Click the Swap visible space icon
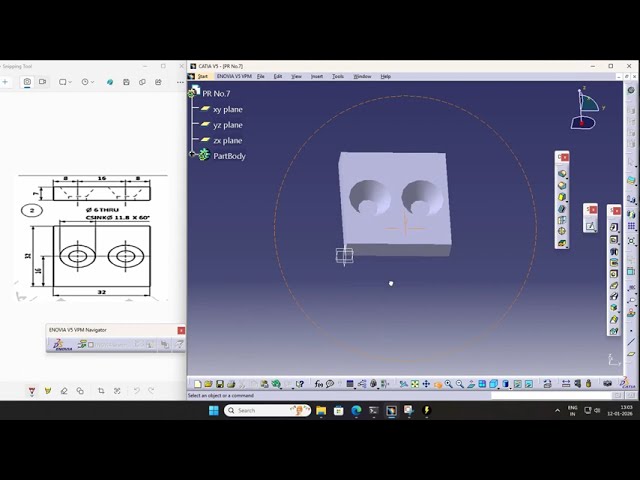This screenshot has height=480, width=640. pos(529,384)
